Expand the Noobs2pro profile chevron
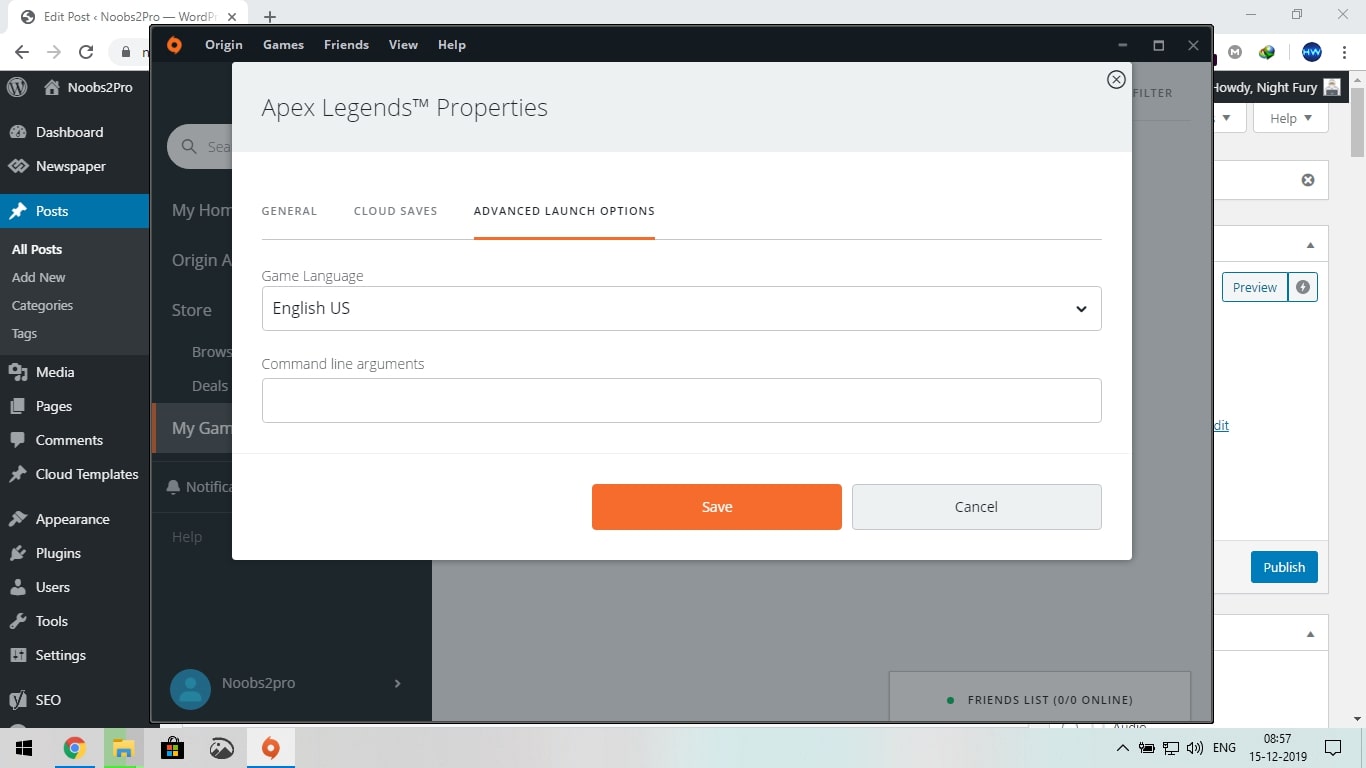The height and width of the screenshot is (768, 1366). point(397,683)
